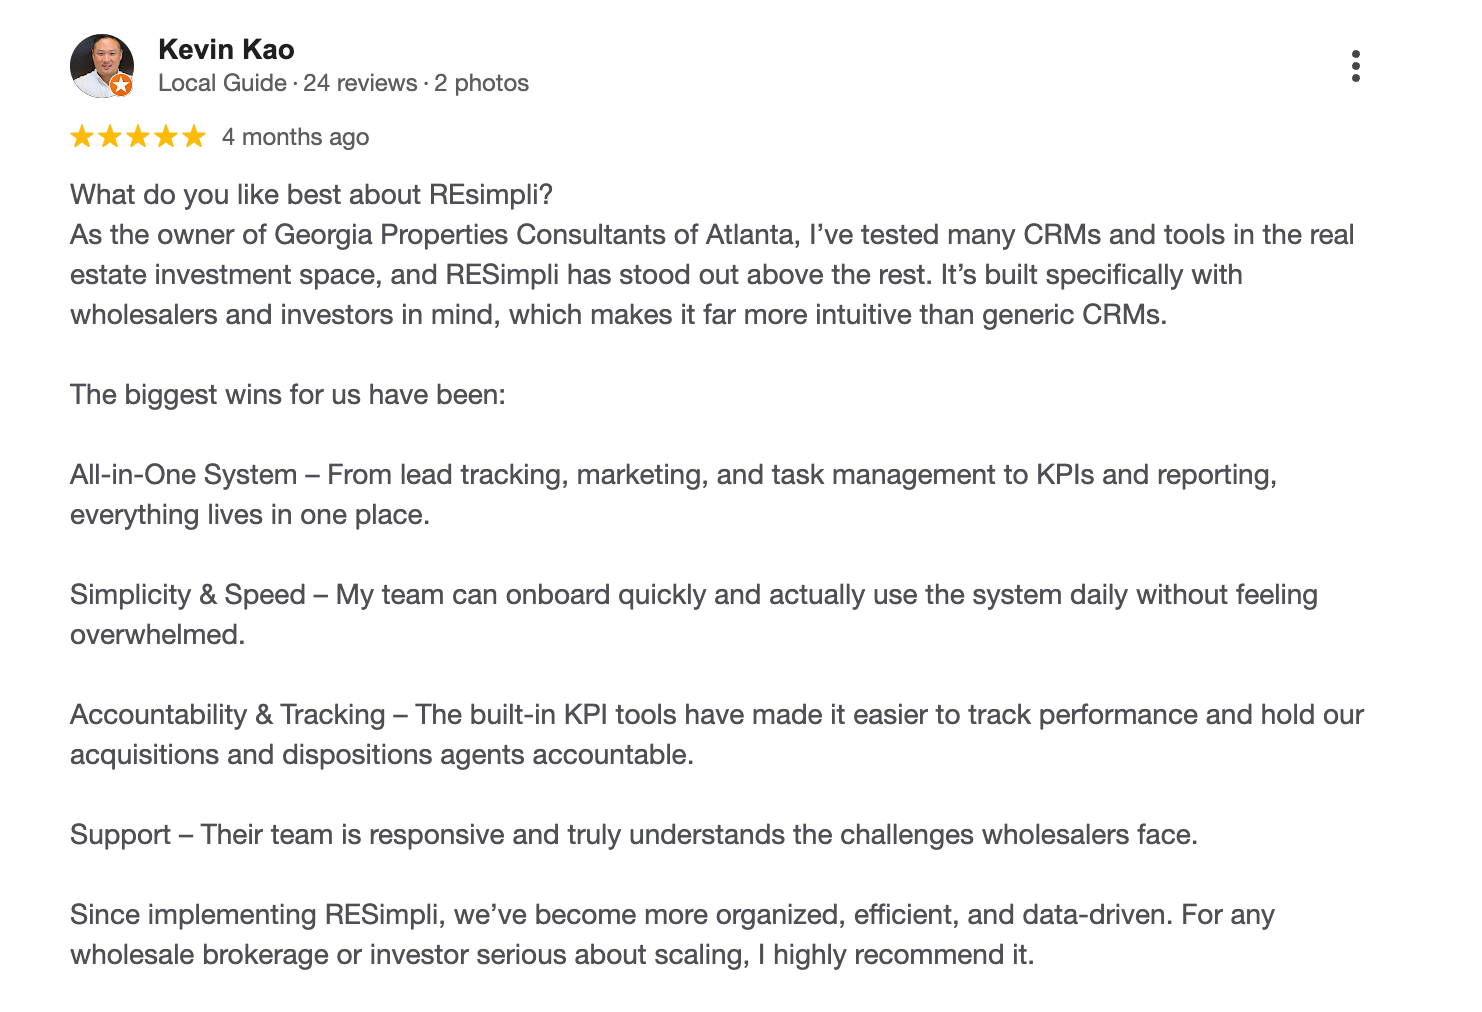Screen dimensions: 1482x1012
Task: Click the Local Guide label
Action: 222,83
